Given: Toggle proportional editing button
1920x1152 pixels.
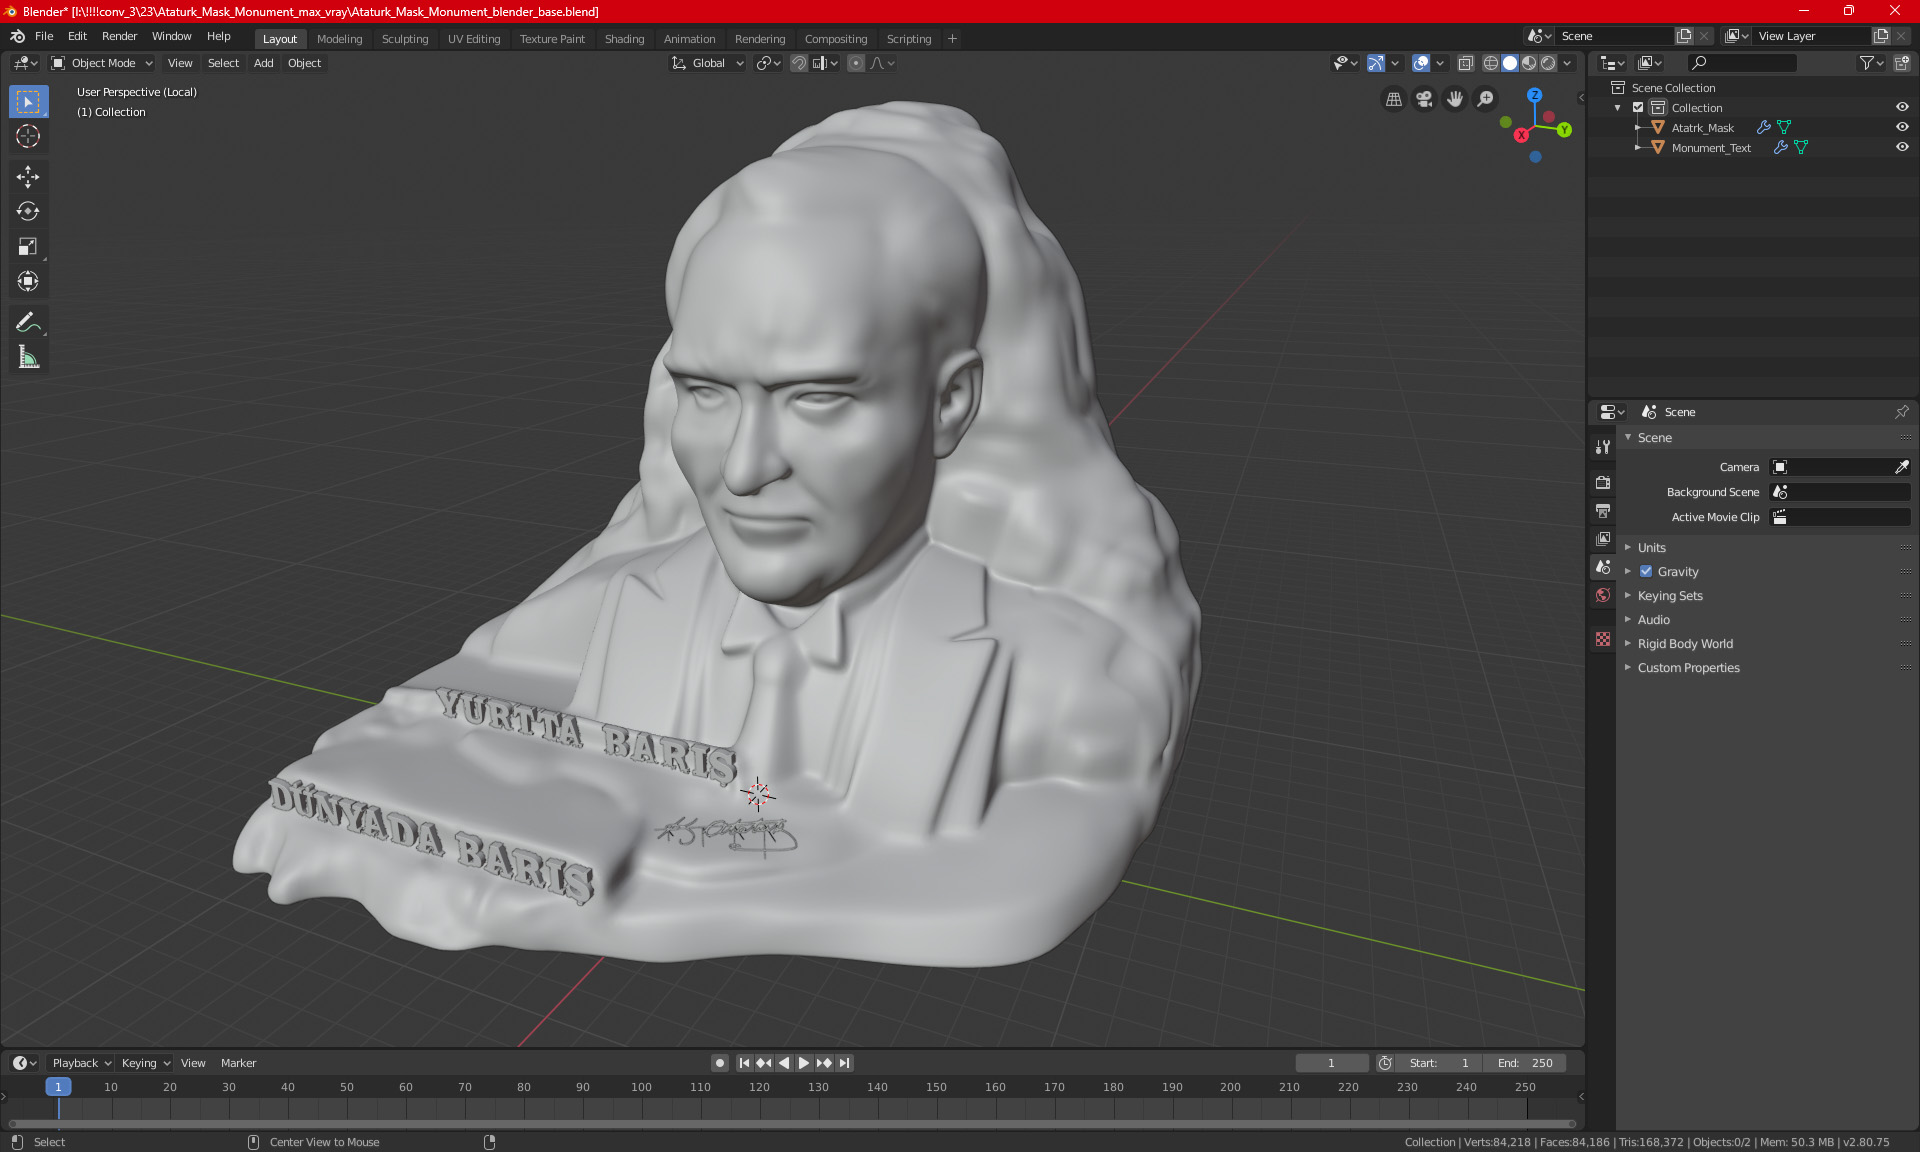Looking at the screenshot, I should [x=856, y=63].
